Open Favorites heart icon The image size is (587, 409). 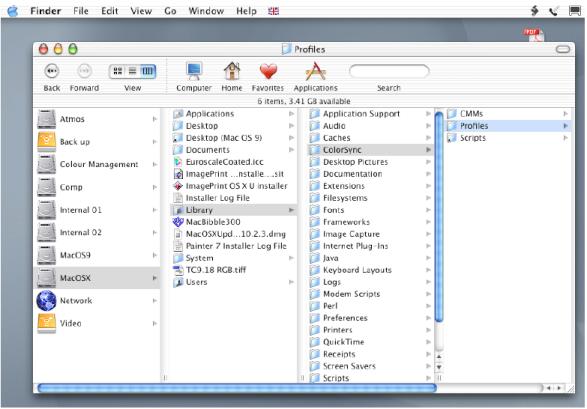(268, 71)
